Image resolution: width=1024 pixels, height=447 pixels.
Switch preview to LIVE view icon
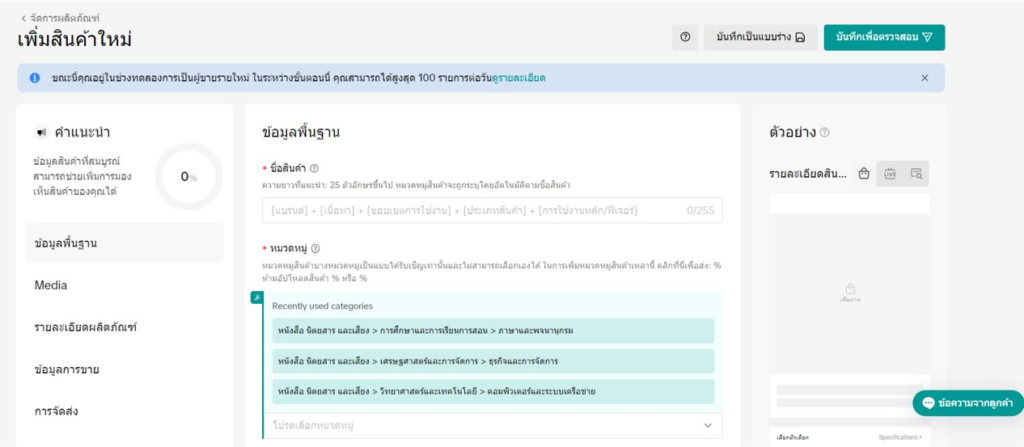(x=889, y=174)
